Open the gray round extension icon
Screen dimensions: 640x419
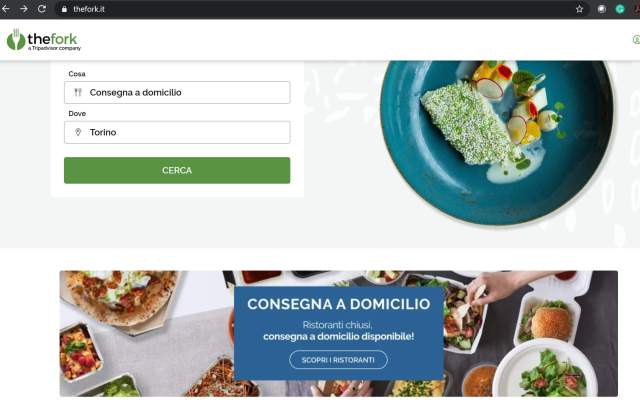[x=602, y=9]
